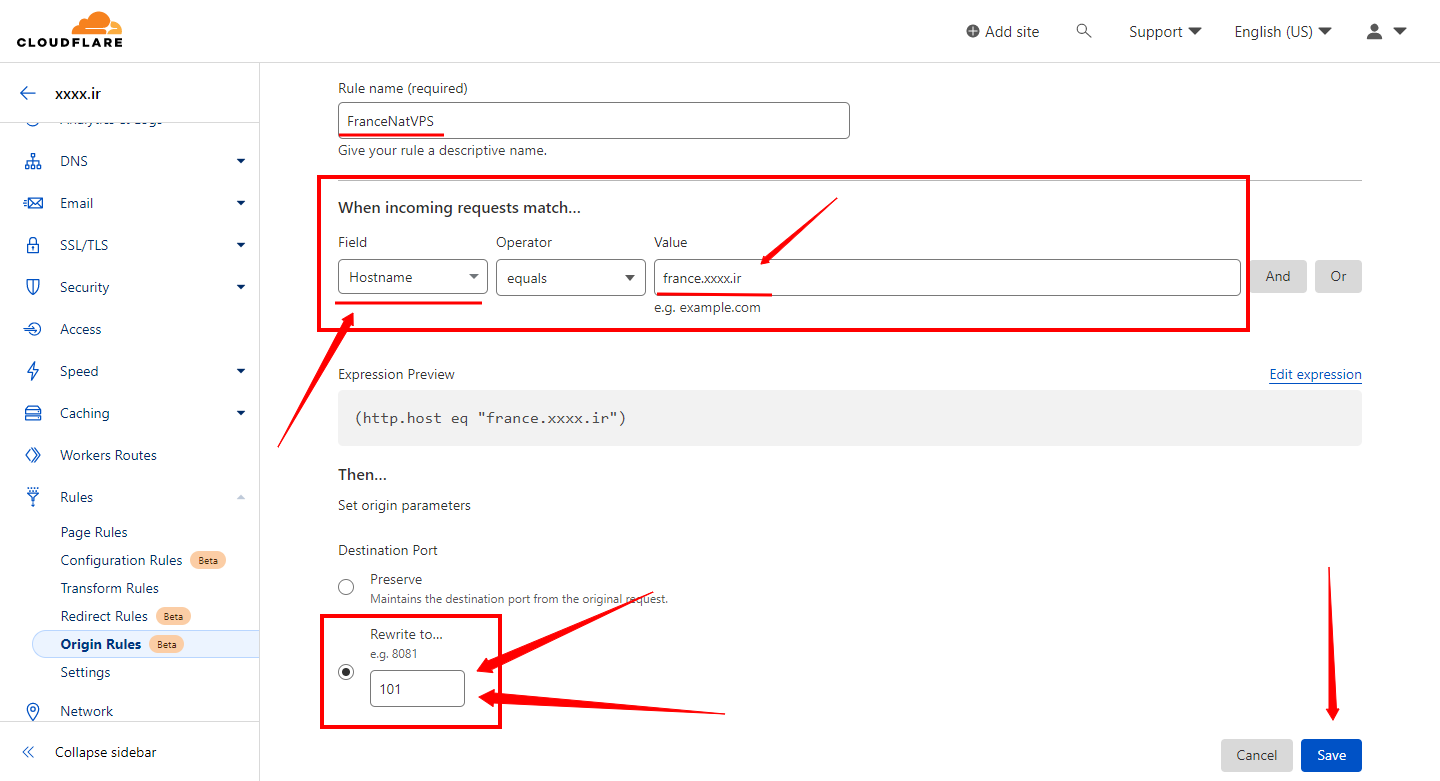Click the Expression Preview code box
The width and height of the screenshot is (1440, 781).
coord(850,418)
